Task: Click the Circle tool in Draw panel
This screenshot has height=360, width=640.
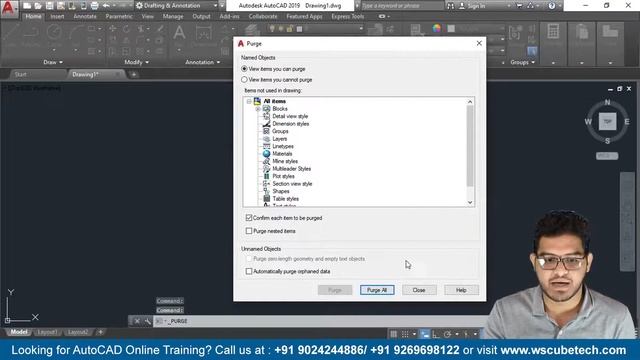Action: (53, 33)
